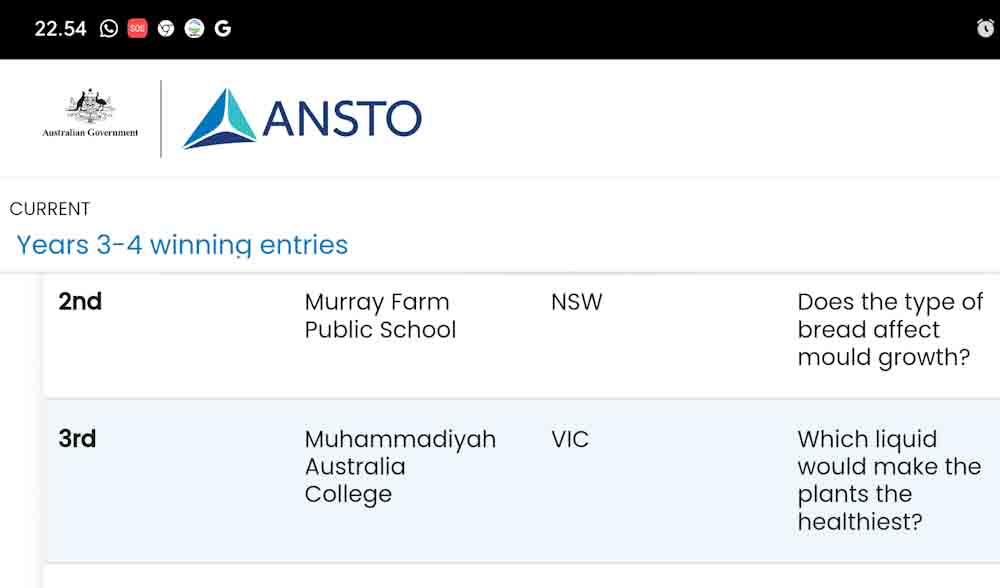Tap the alarm clock status icon
The height and width of the screenshot is (588, 1000).
[x=985, y=28]
